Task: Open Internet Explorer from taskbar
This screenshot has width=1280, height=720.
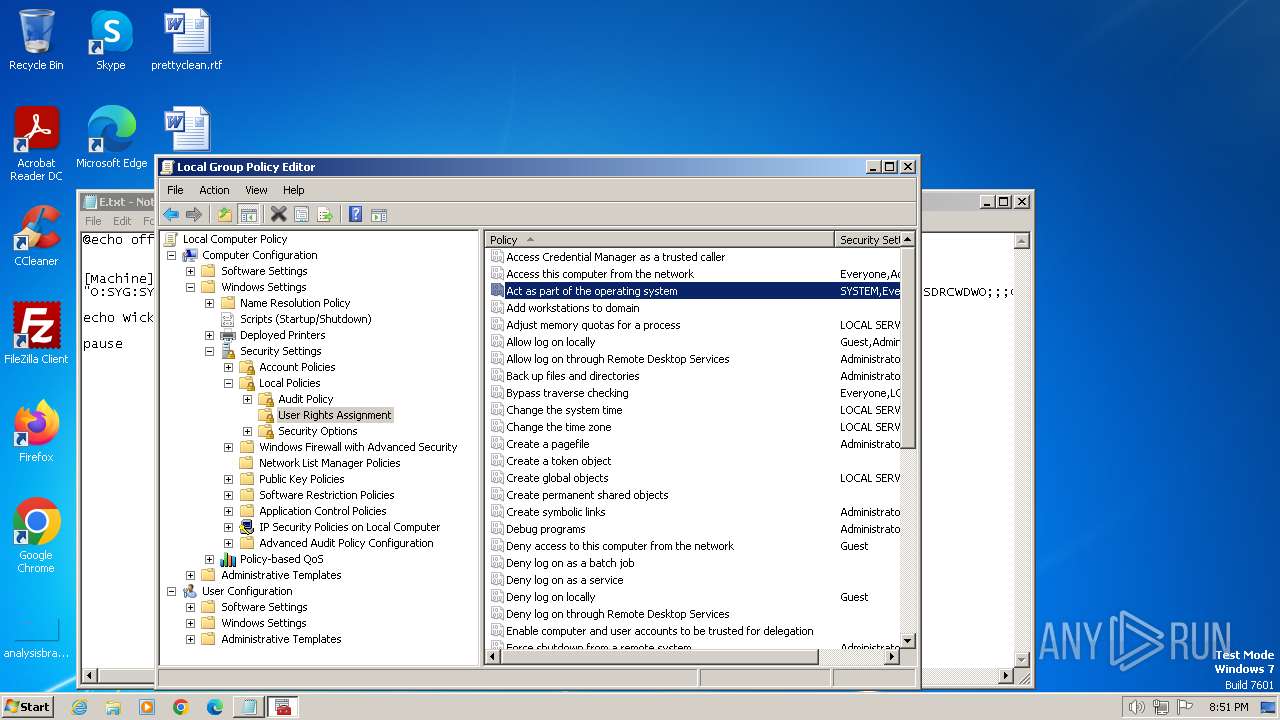Action: coord(79,706)
